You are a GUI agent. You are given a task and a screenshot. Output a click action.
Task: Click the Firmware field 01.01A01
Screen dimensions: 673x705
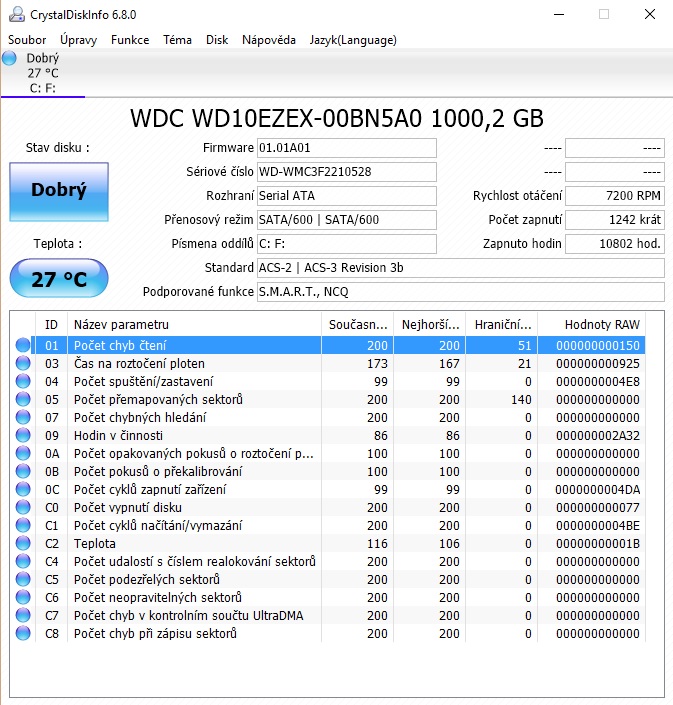tap(347, 148)
